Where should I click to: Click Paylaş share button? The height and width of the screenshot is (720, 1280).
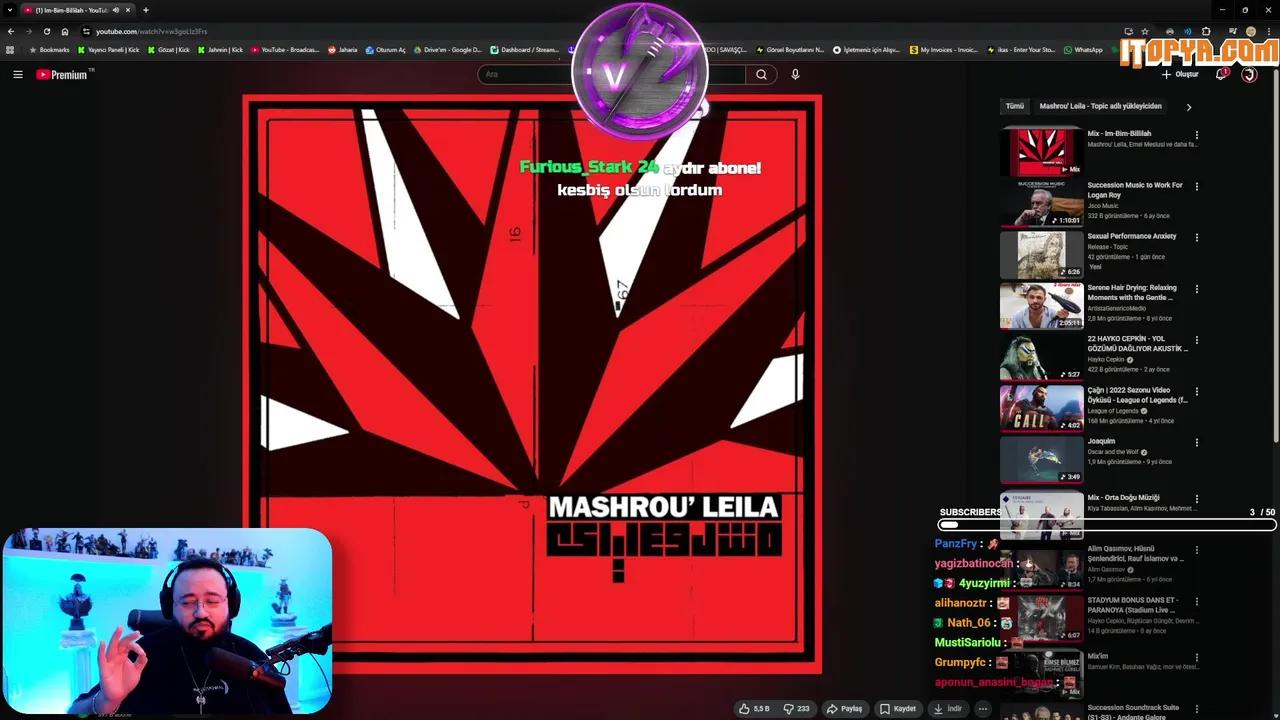[844, 709]
